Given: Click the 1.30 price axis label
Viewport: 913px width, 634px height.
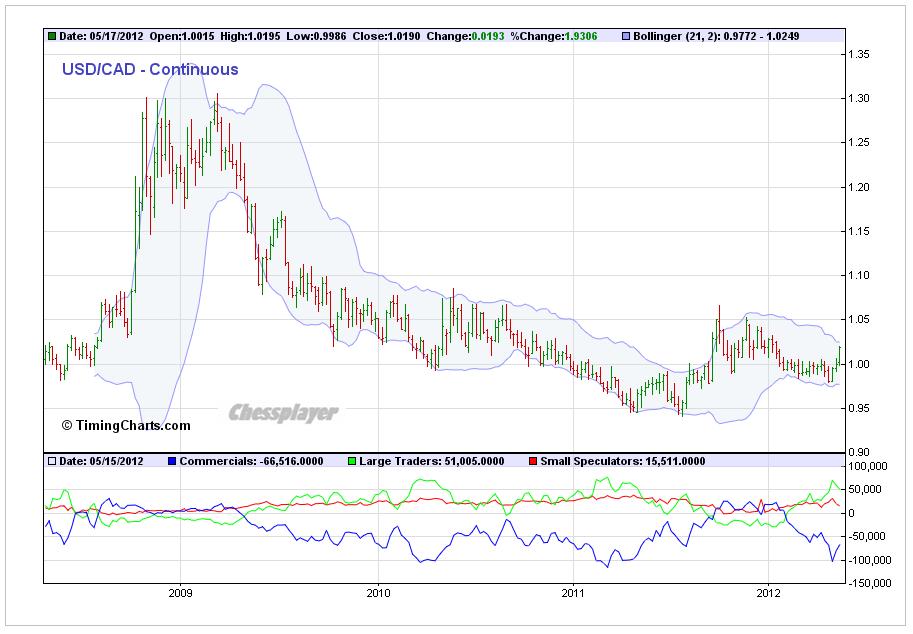Looking at the screenshot, I should 858,98.
